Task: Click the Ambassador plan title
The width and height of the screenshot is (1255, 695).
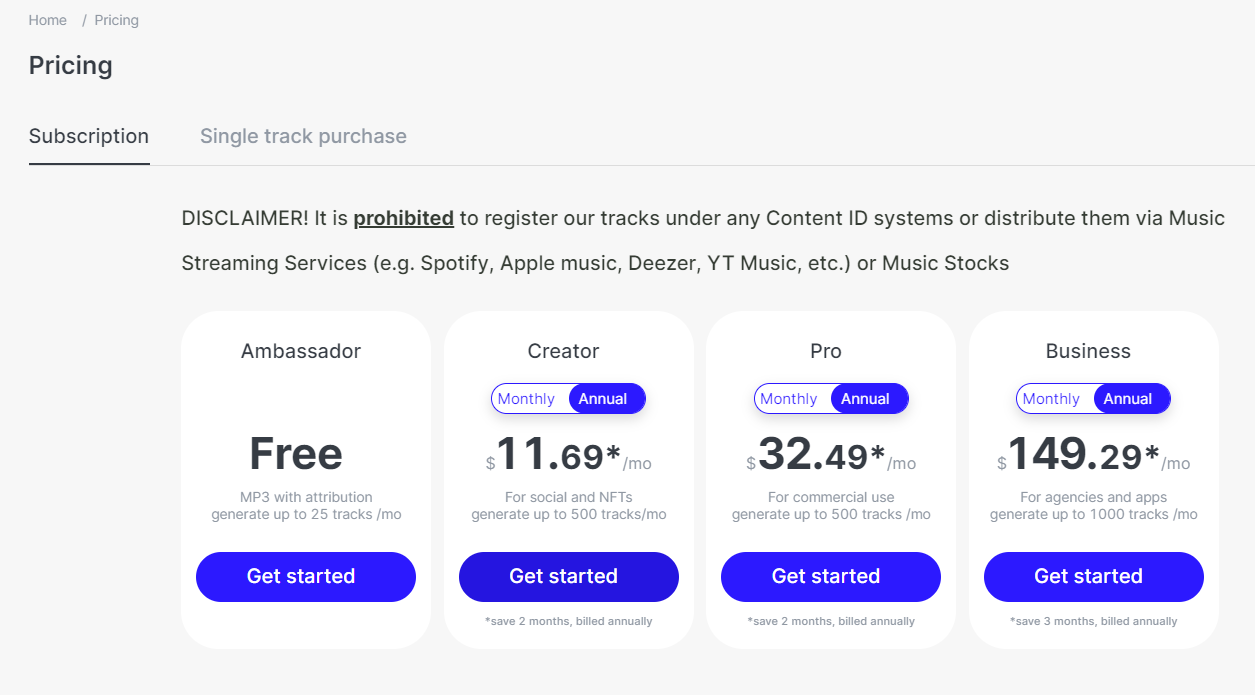Action: (301, 351)
